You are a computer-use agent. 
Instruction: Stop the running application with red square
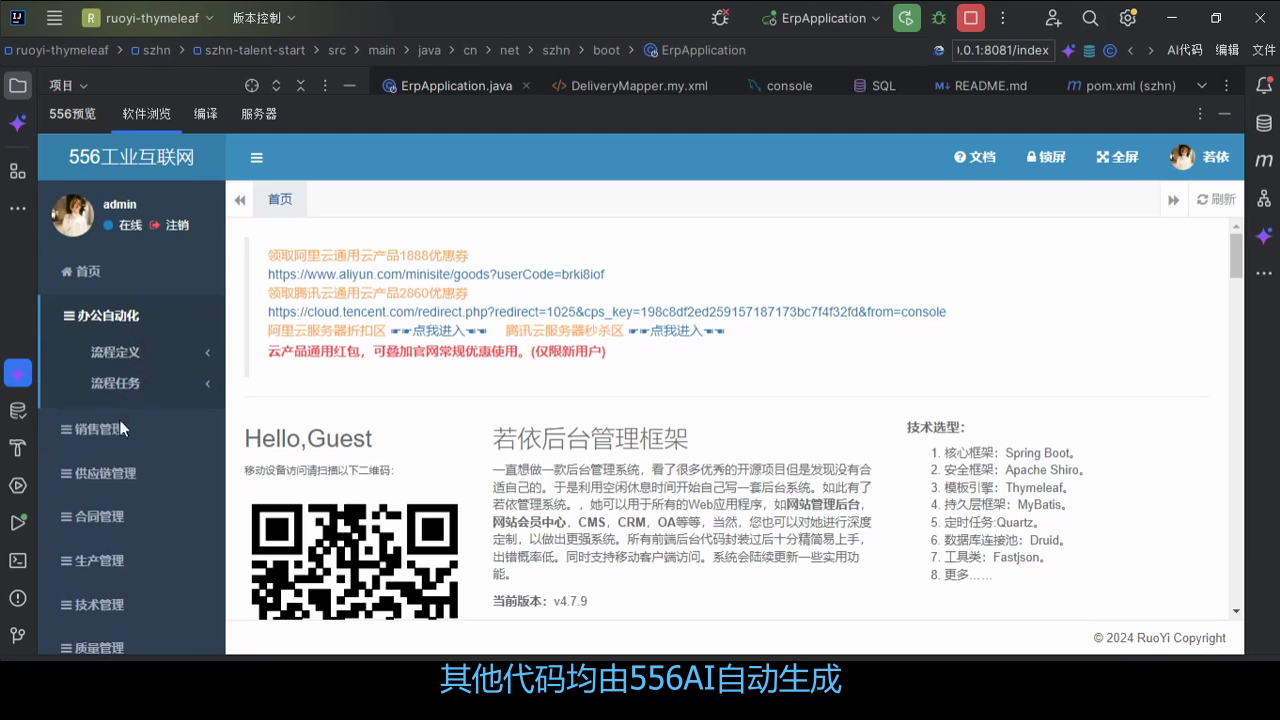point(970,18)
